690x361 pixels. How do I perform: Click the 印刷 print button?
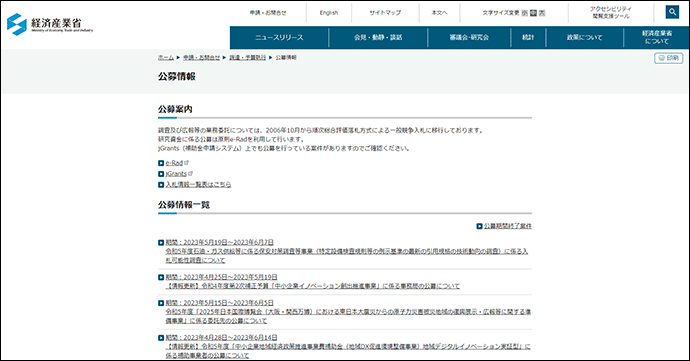668,58
